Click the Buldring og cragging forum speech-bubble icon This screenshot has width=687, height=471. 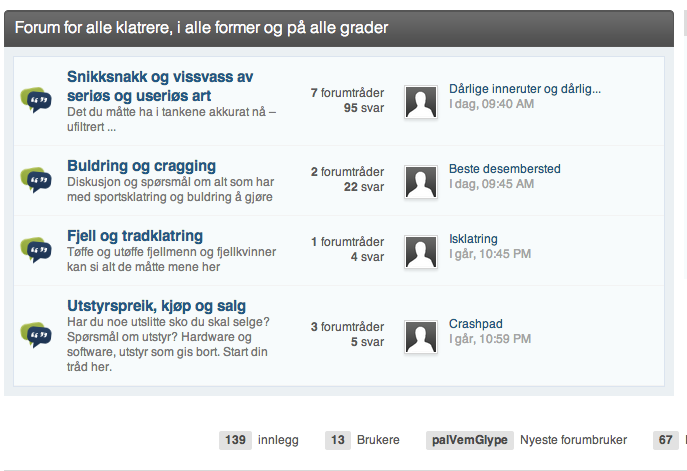coord(36,180)
